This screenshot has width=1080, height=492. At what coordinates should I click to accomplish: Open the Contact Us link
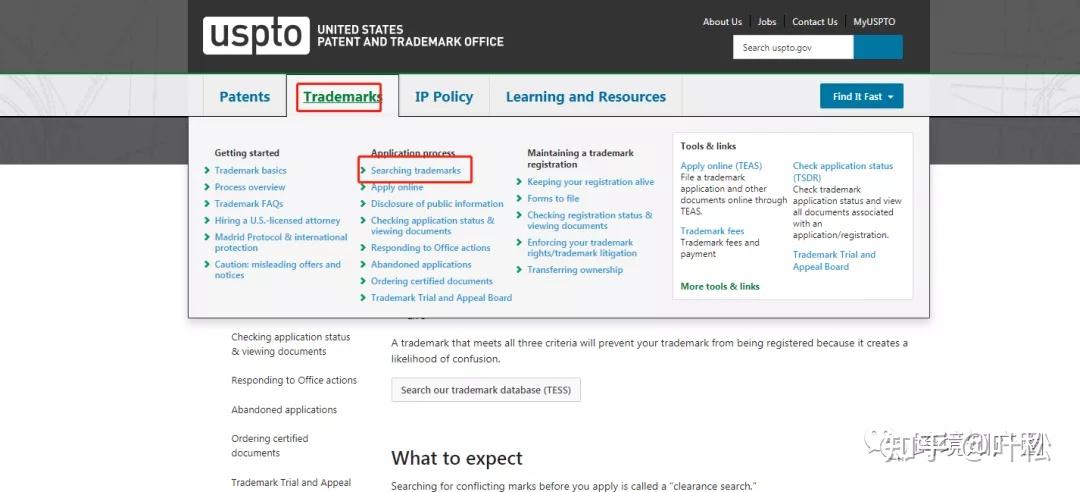tap(815, 22)
